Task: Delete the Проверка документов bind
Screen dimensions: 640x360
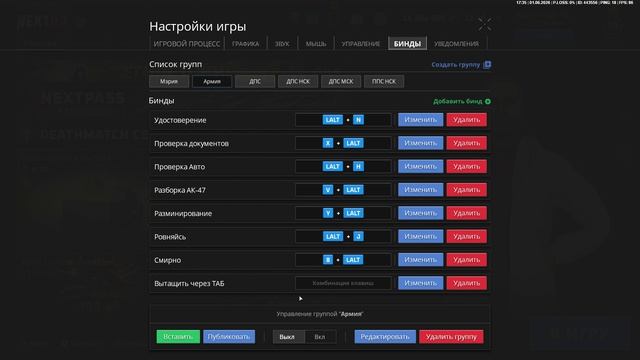Action: coord(466,143)
